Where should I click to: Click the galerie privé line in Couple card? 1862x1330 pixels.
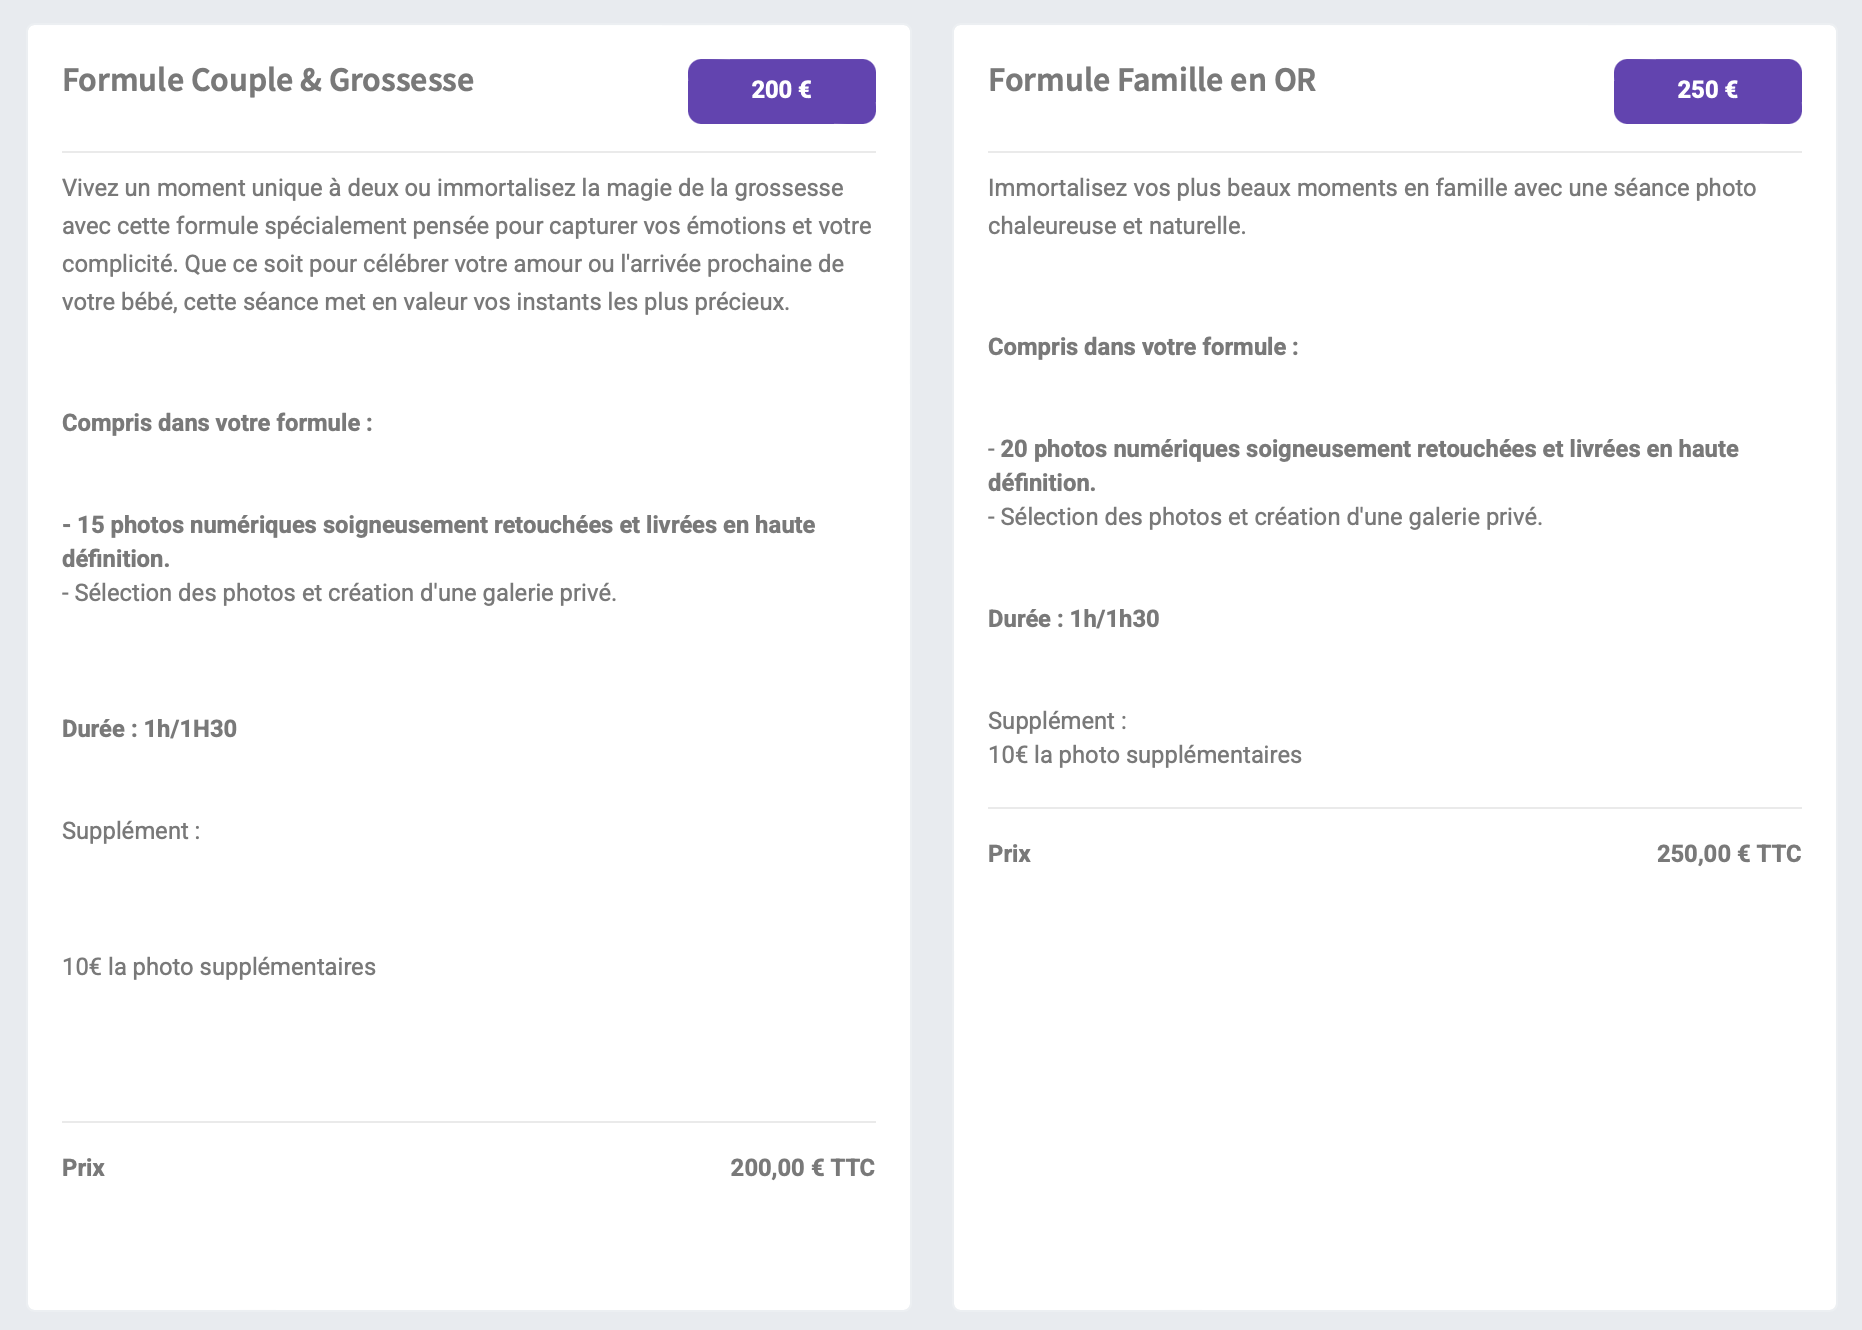click(x=340, y=593)
